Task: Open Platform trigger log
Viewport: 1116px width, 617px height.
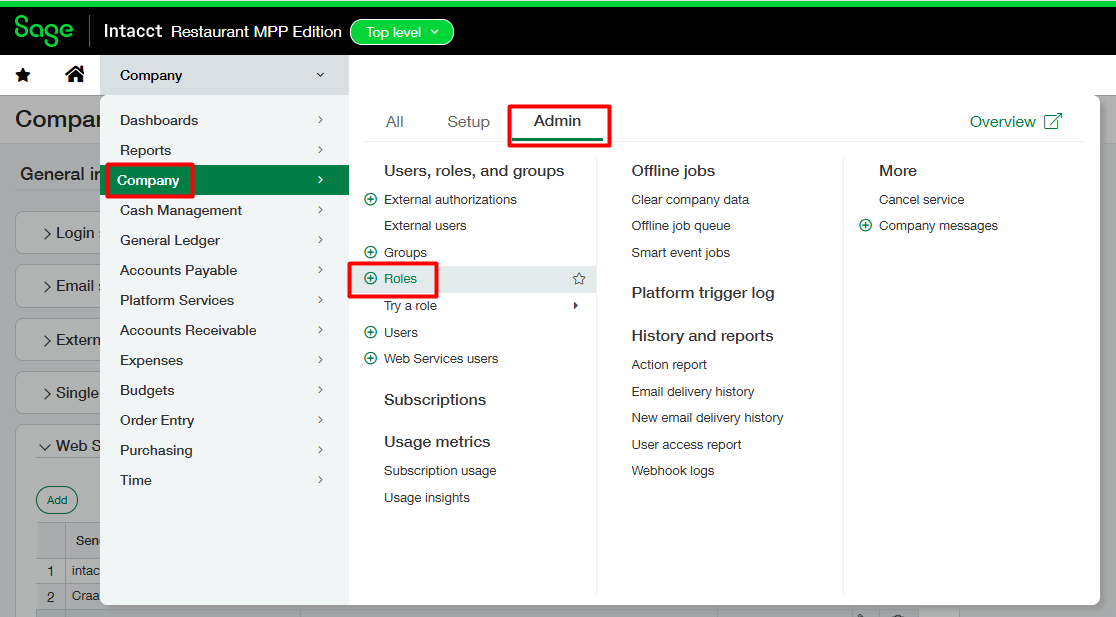Action: (702, 292)
